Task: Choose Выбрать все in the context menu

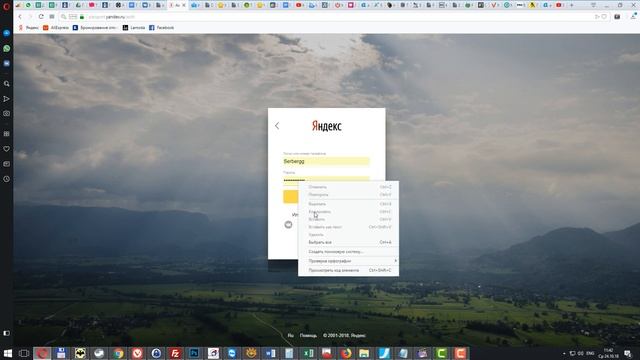Action: tap(349, 242)
